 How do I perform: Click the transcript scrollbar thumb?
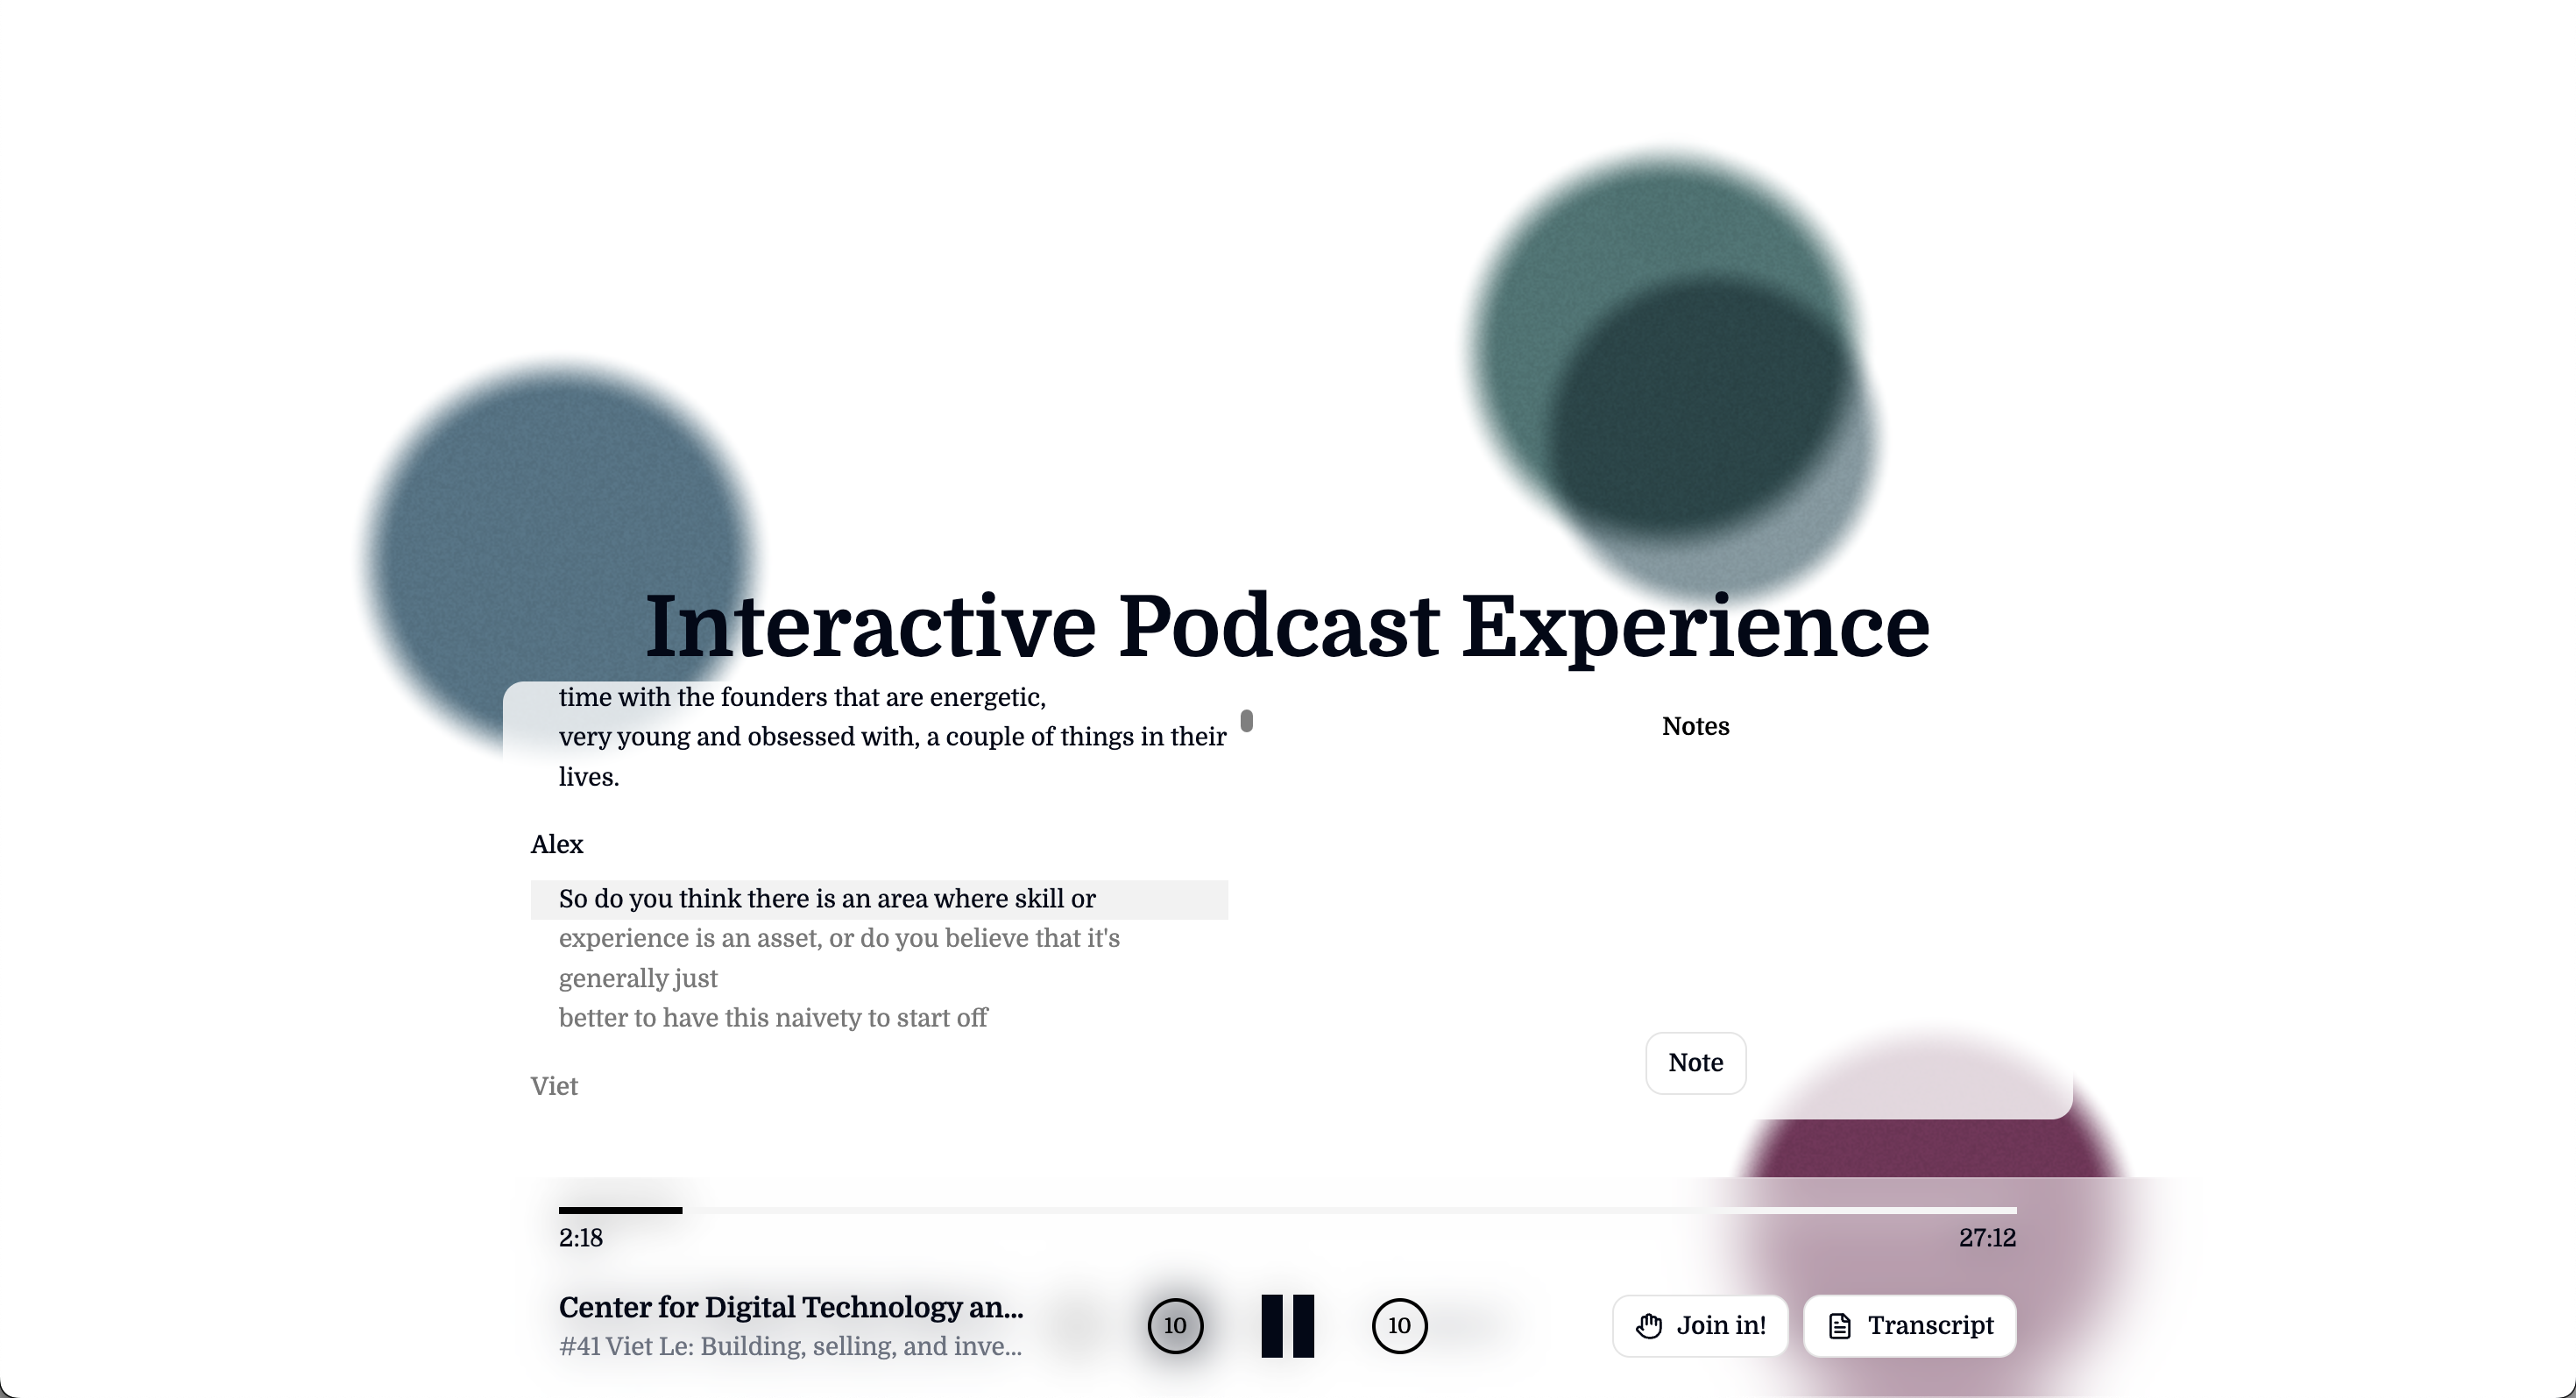1246,721
